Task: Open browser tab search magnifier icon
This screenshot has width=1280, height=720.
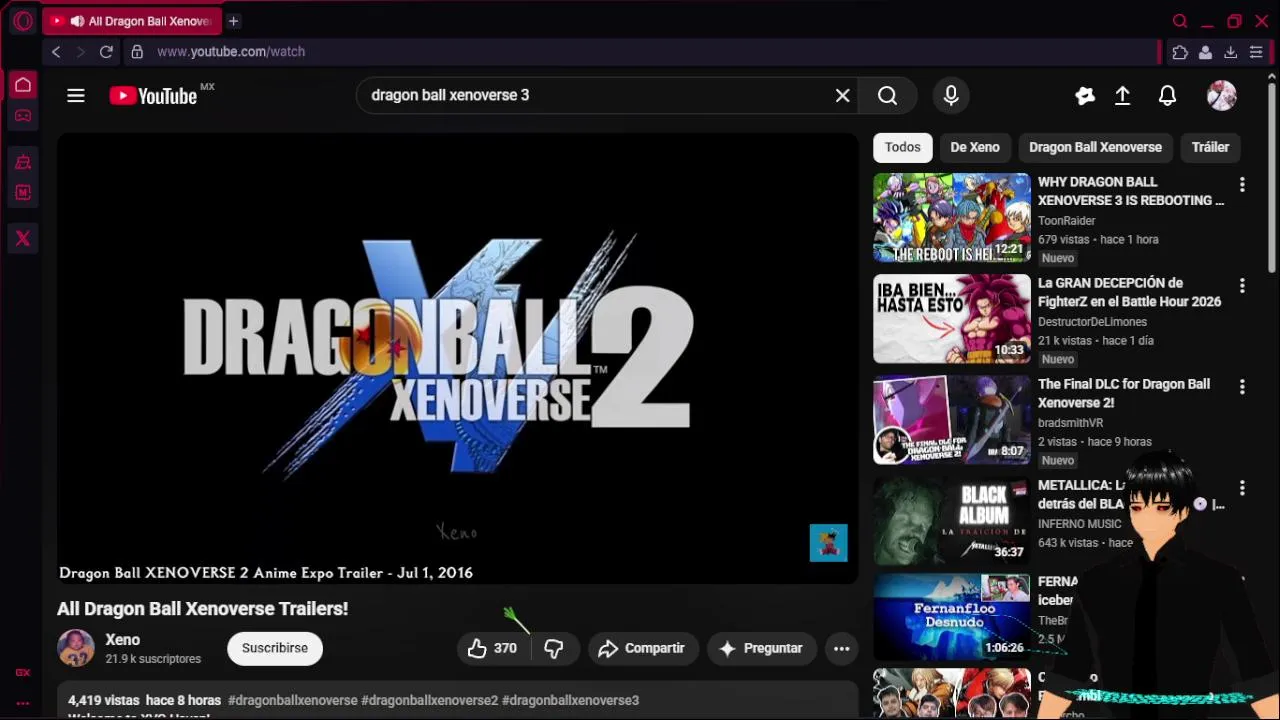Action: (x=1180, y=21)
